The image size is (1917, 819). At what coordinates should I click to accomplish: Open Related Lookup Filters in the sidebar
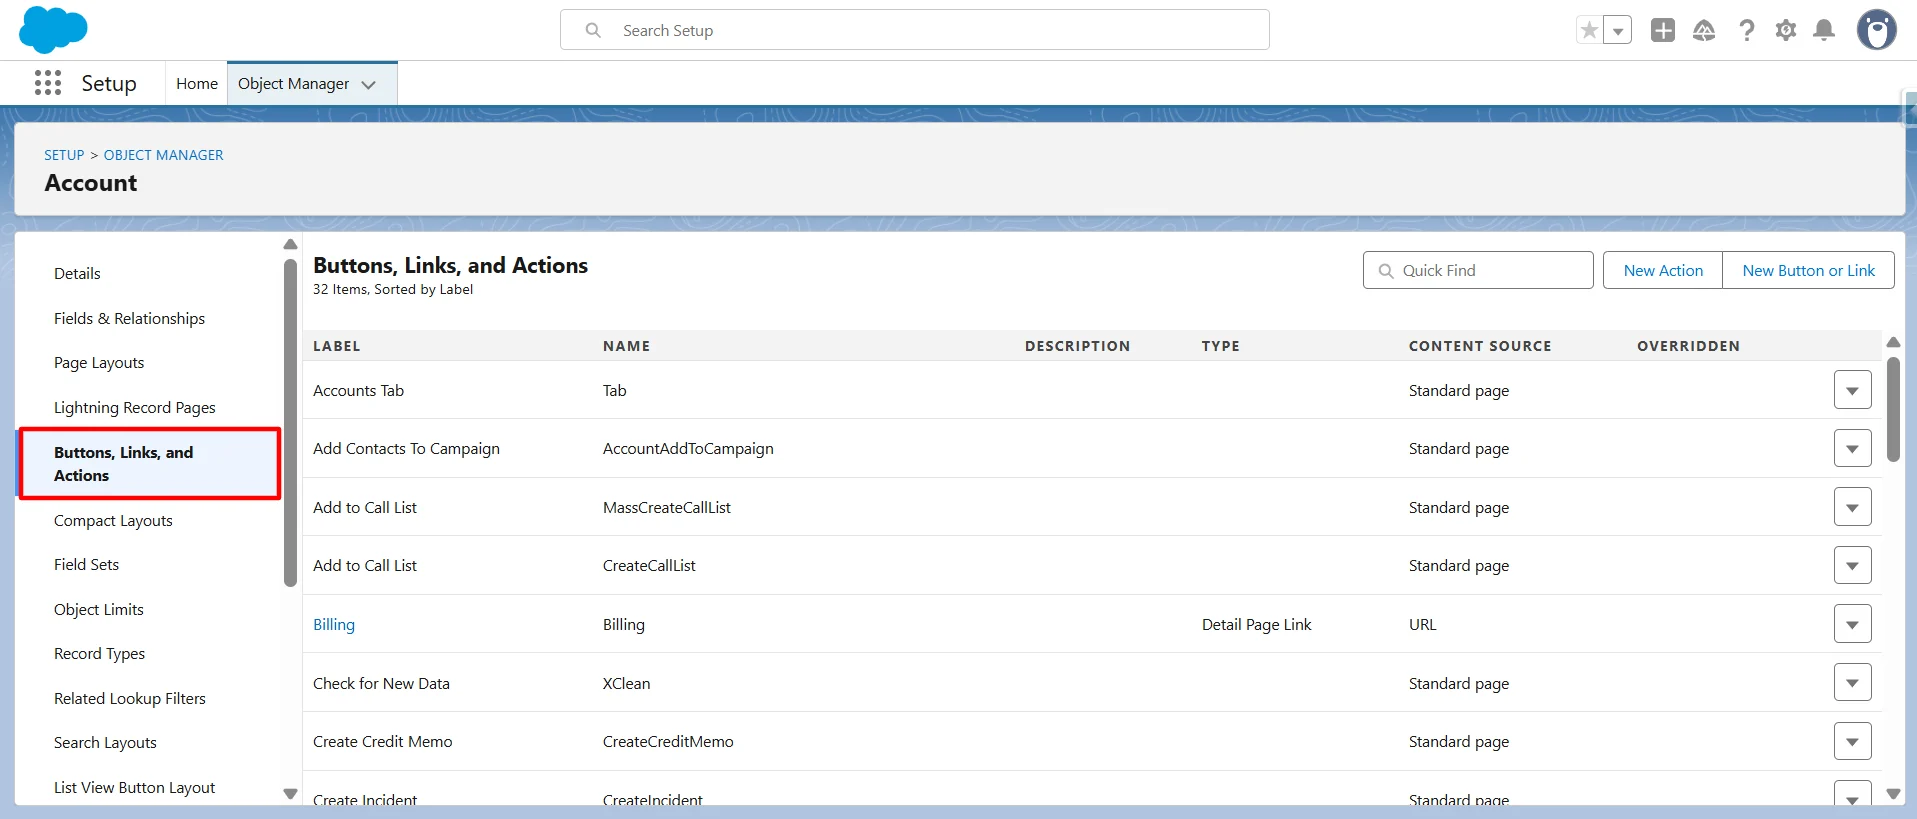coord(130,699)
